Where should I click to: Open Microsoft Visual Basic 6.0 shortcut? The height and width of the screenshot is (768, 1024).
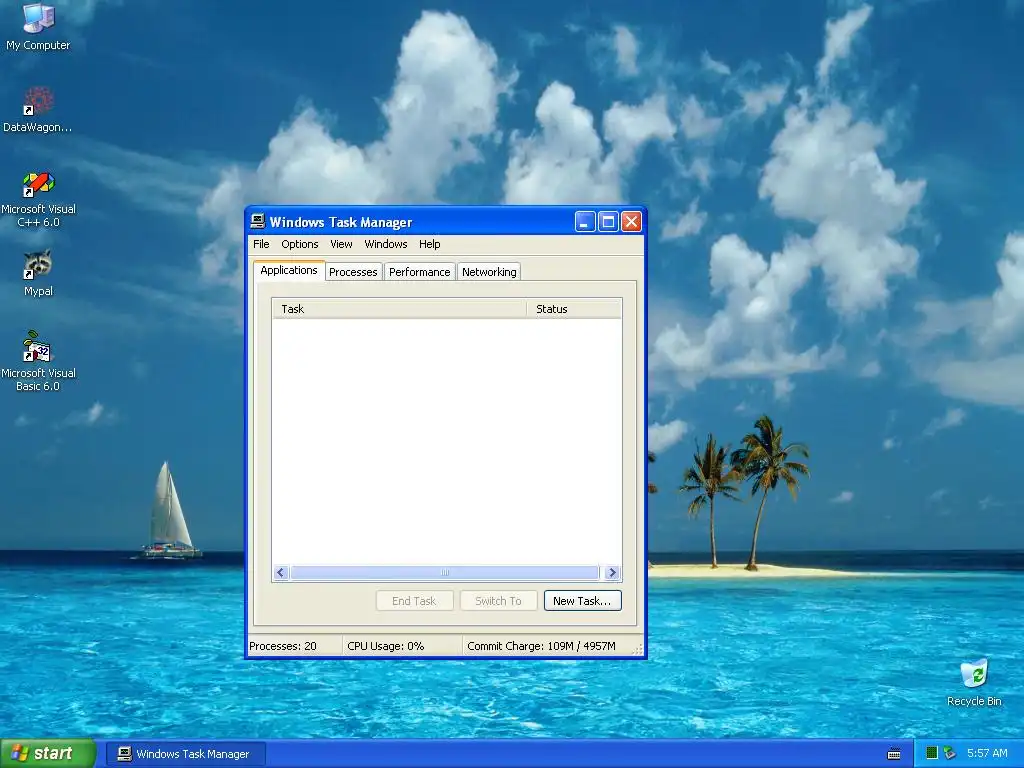click(x=38, y=361)
